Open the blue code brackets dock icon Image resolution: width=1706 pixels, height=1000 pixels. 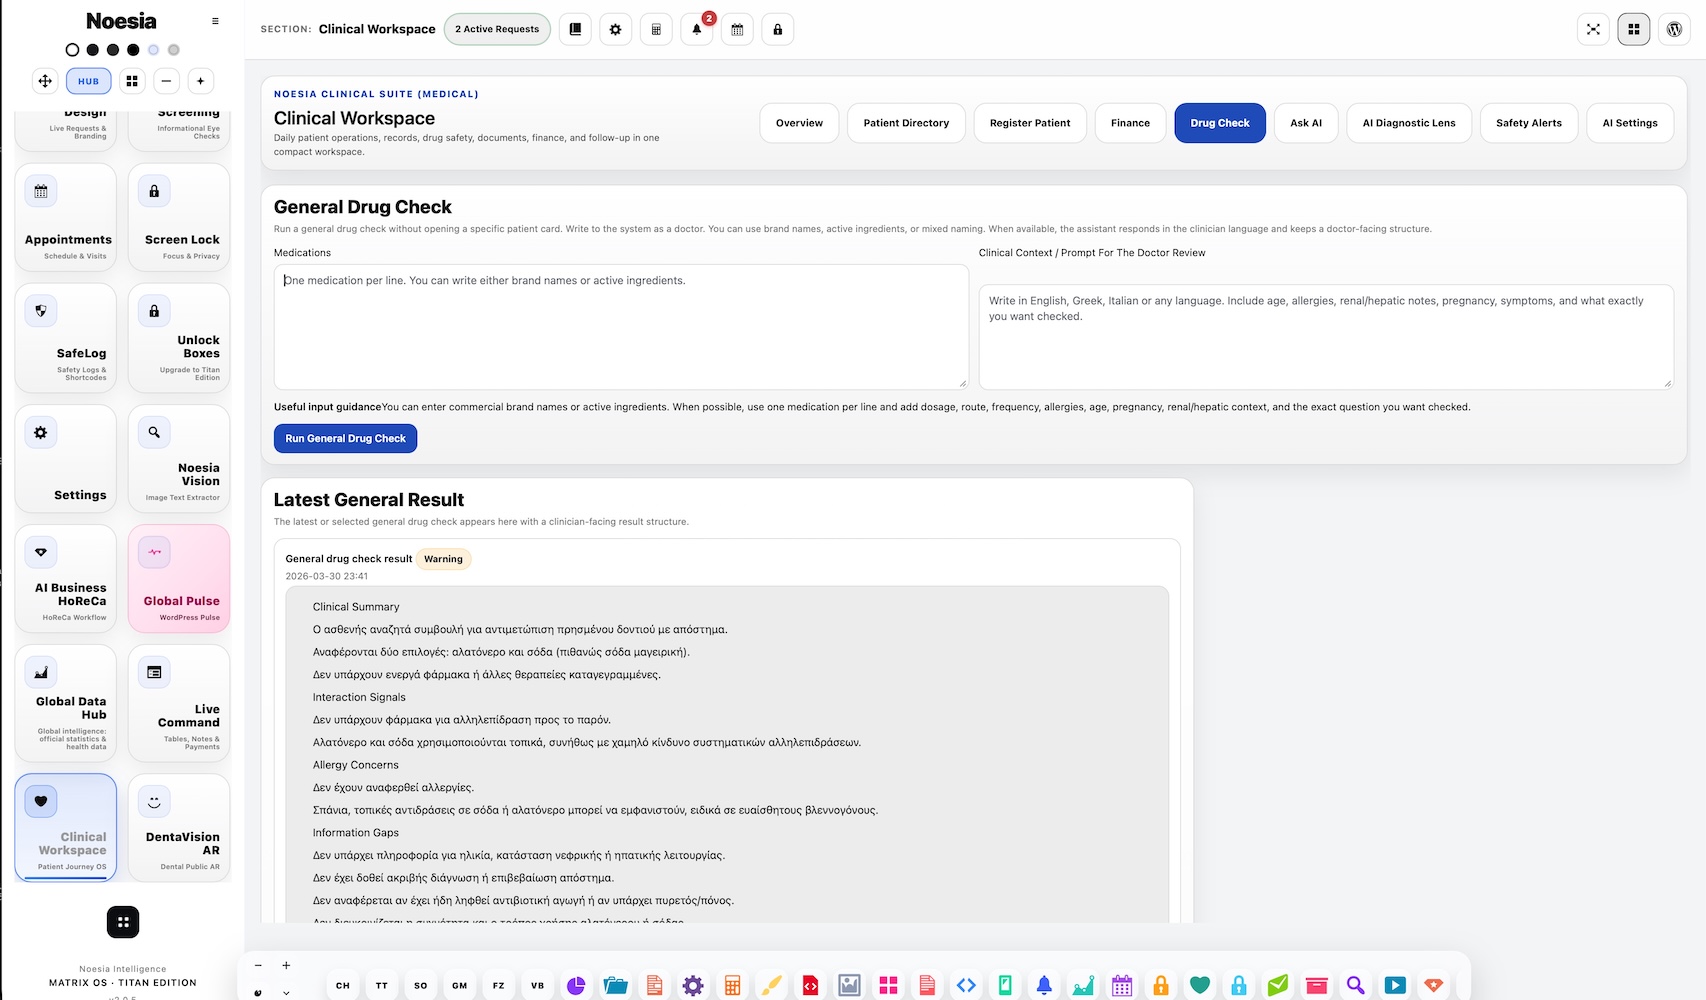pyautogui.click(x=966, y=985)
